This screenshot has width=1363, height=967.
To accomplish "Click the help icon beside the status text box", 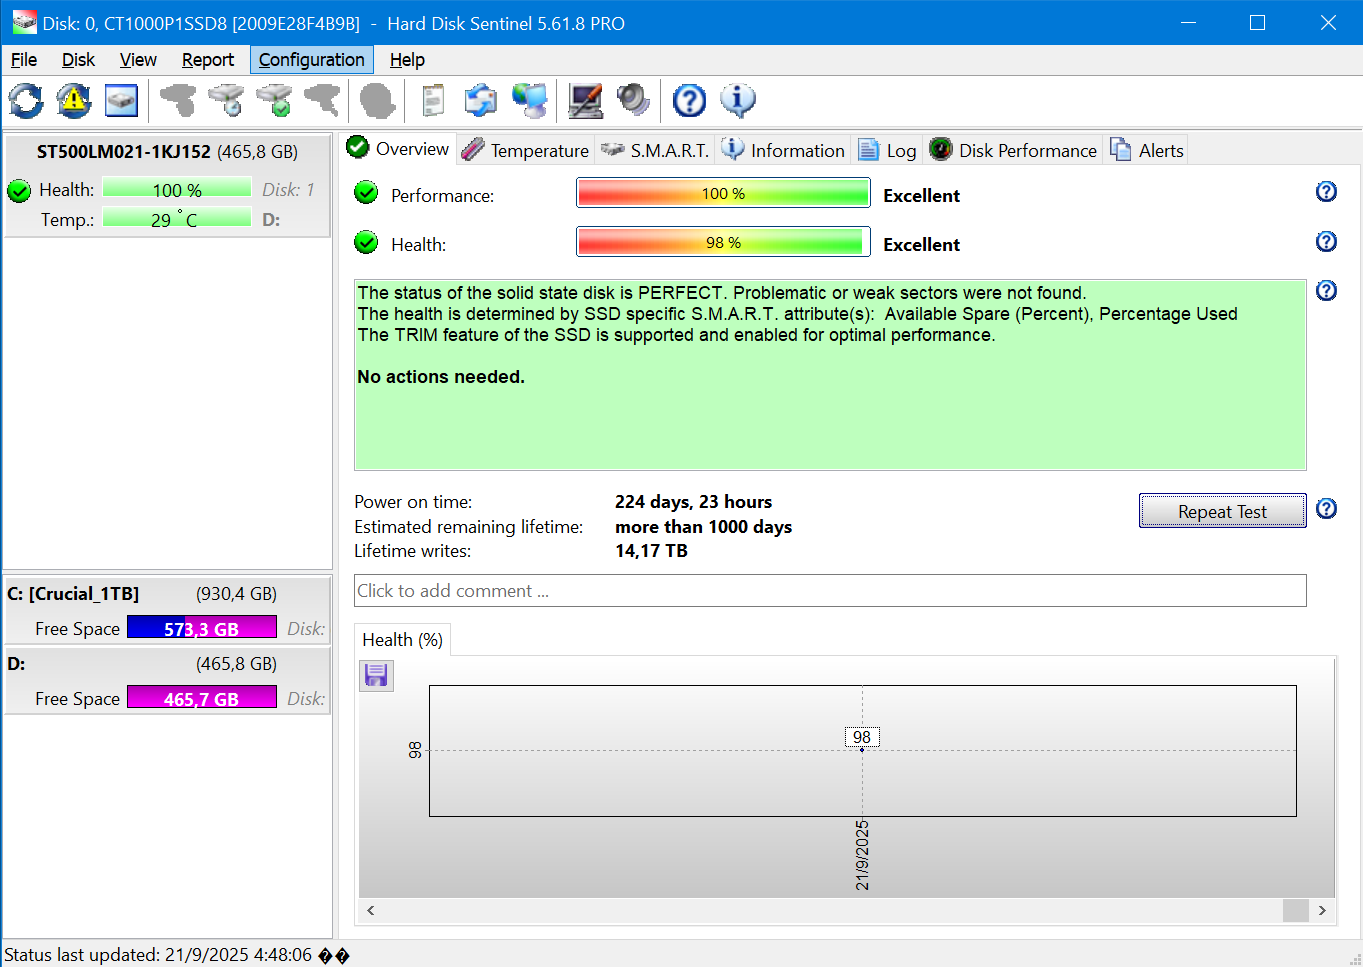I will point(1326,290).
